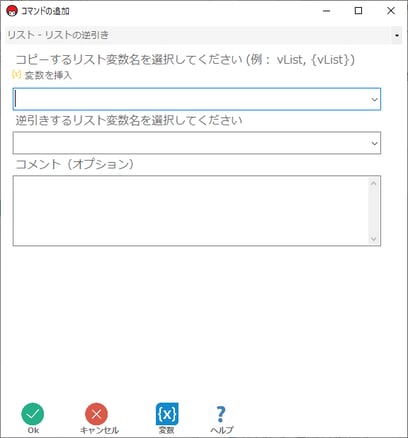Focus the コピーするリスト変数名 text field

[191, 99]
